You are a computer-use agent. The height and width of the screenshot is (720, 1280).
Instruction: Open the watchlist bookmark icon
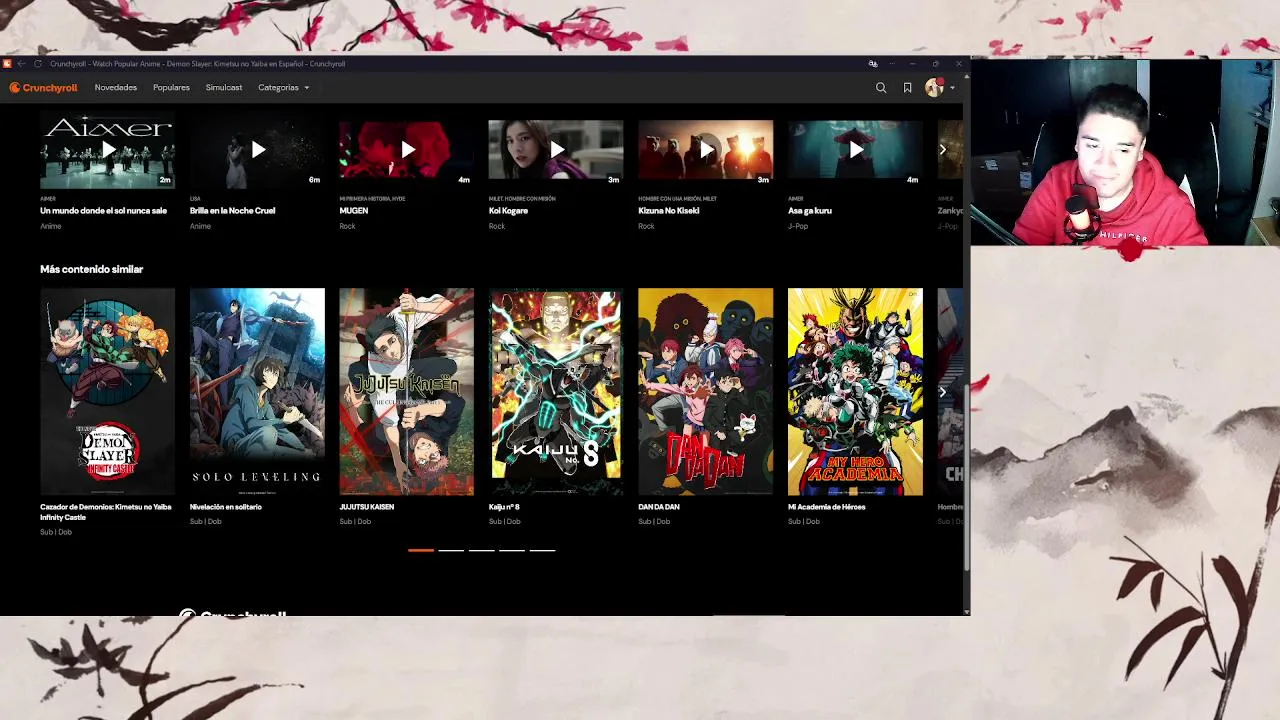(x=907, y=88)
